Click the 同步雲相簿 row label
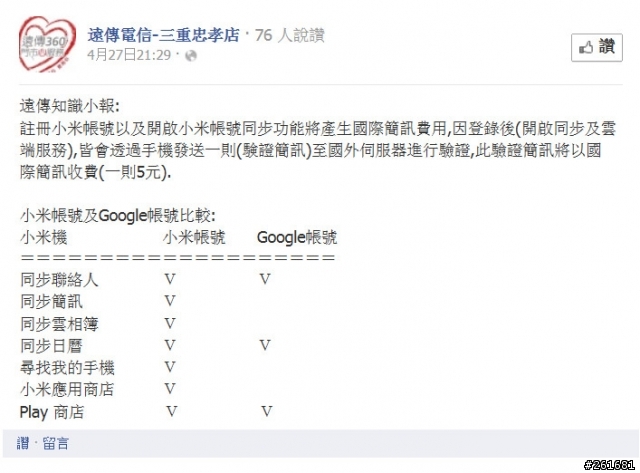 (x=59, y=324)
